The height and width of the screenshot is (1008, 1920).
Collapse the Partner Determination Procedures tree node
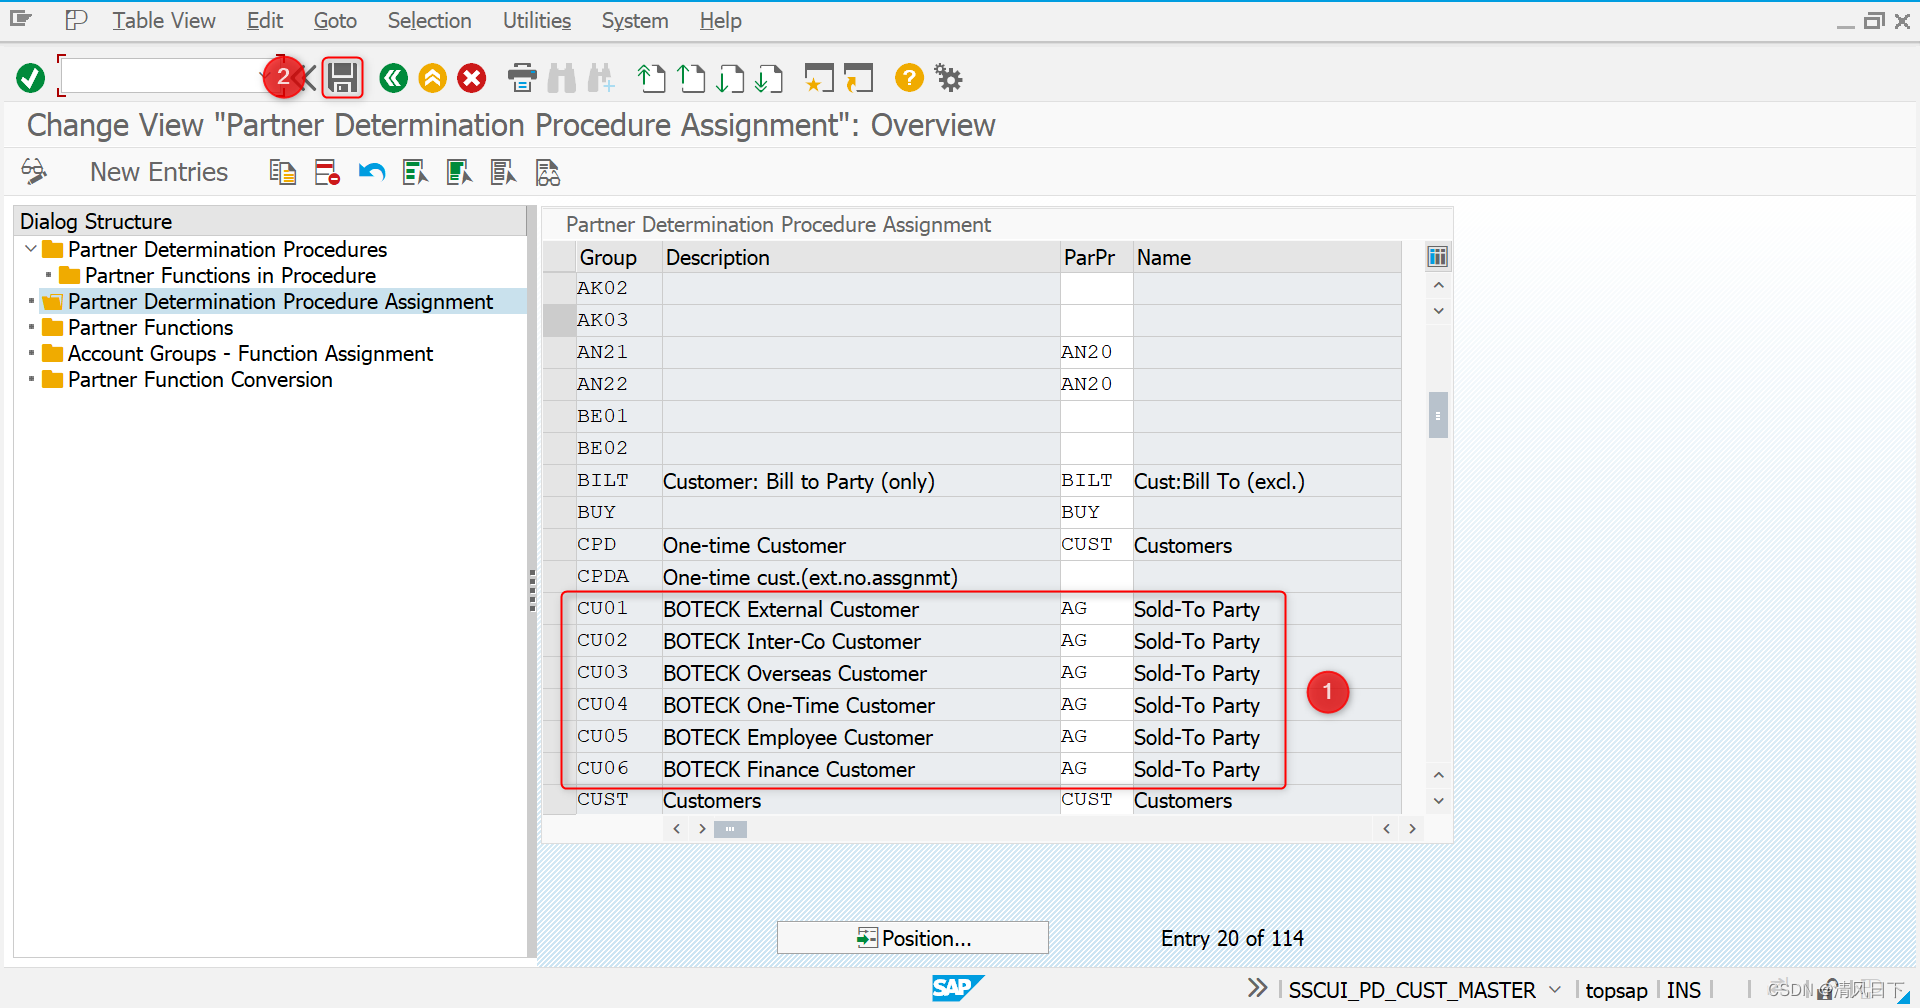click(29, 249)
